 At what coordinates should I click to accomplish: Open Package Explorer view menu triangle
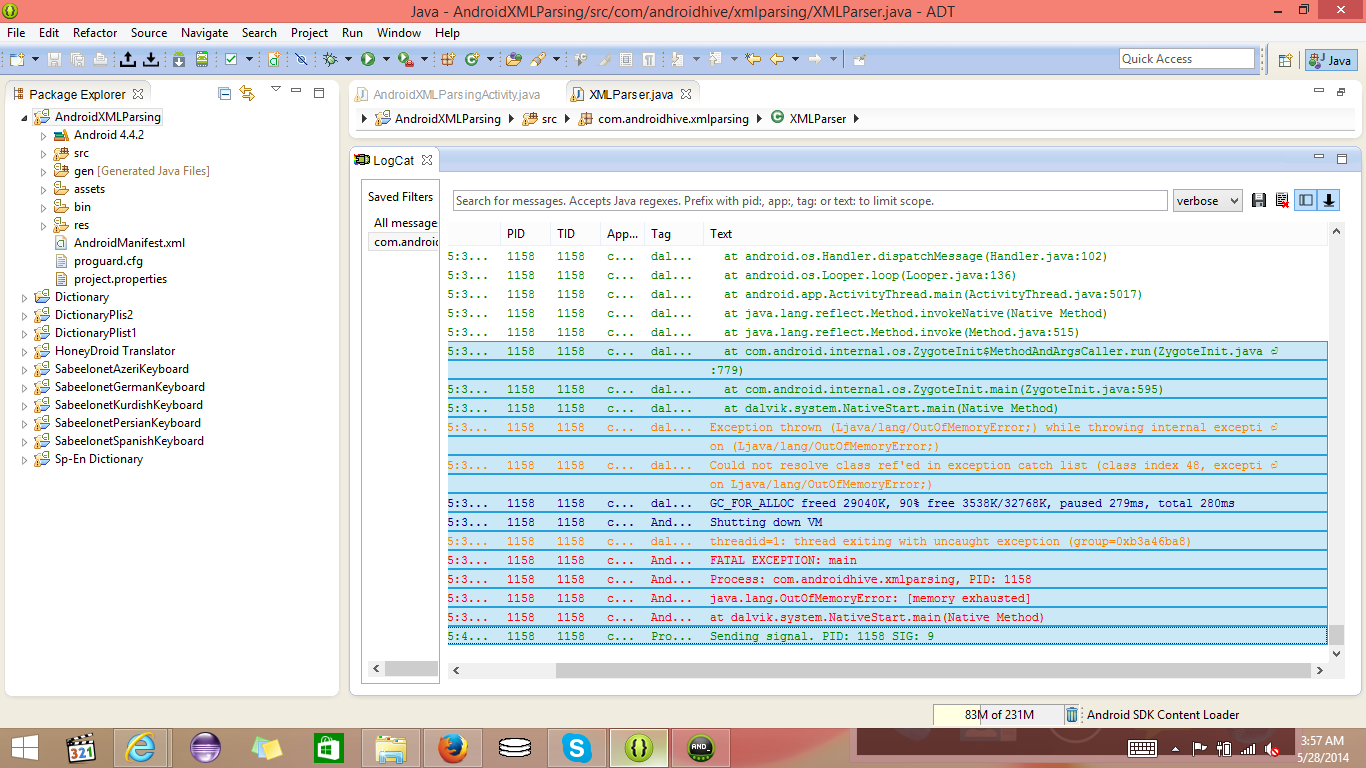276,90
